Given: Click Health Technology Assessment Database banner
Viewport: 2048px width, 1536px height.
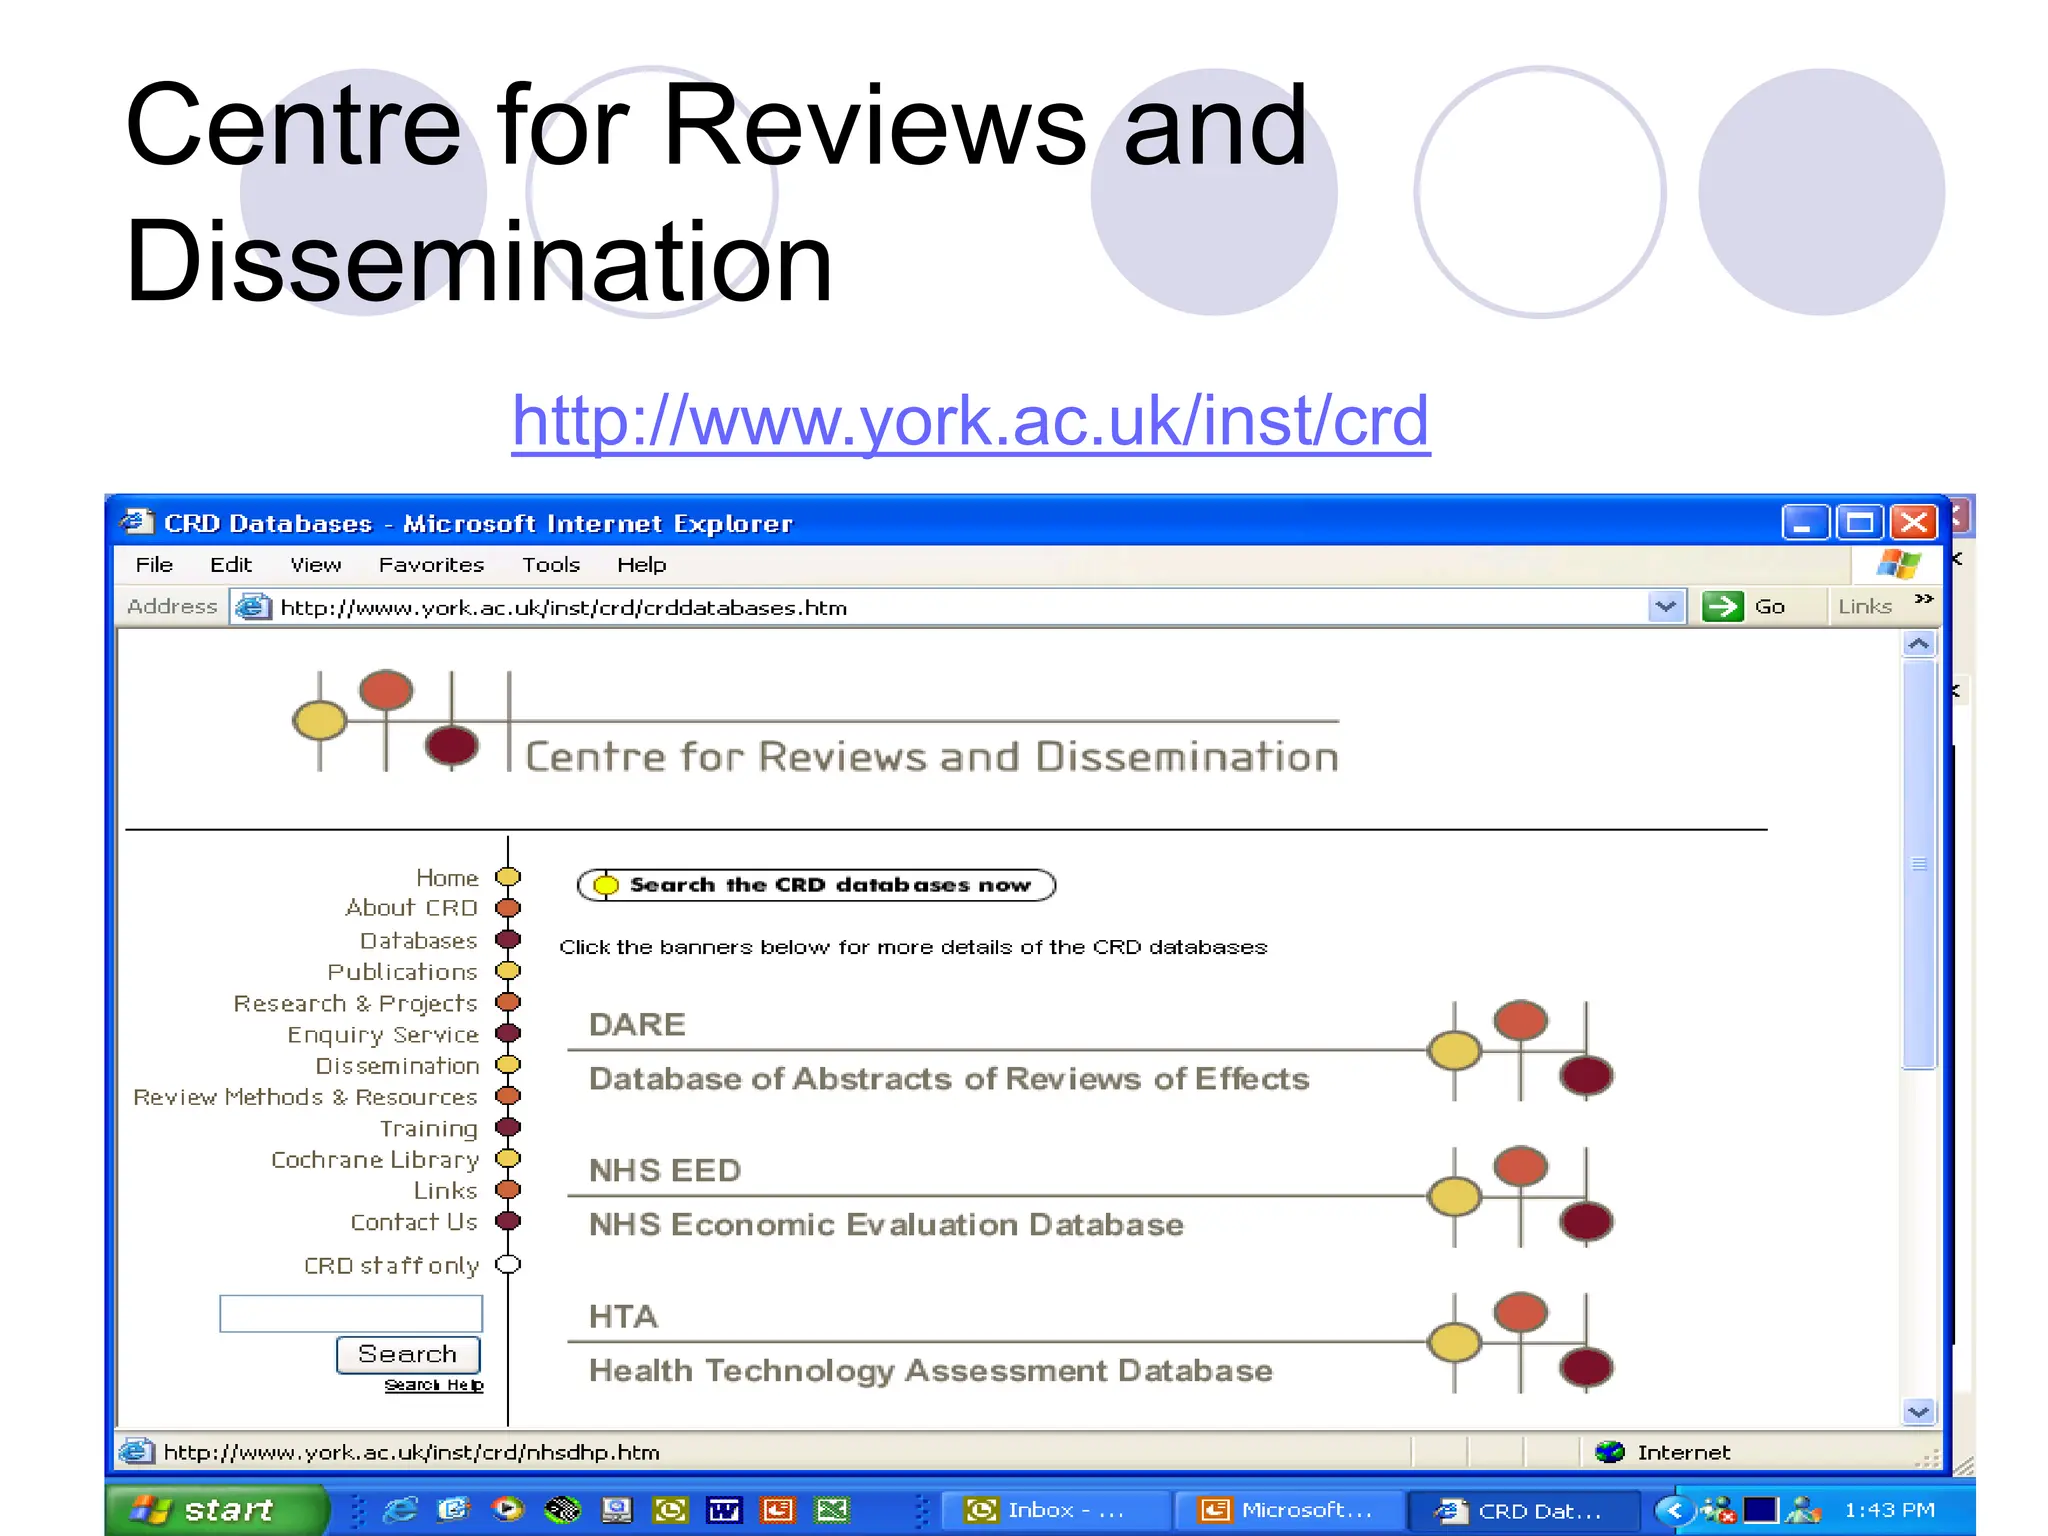Looking at the screenshot, I should click(930, 1370).
